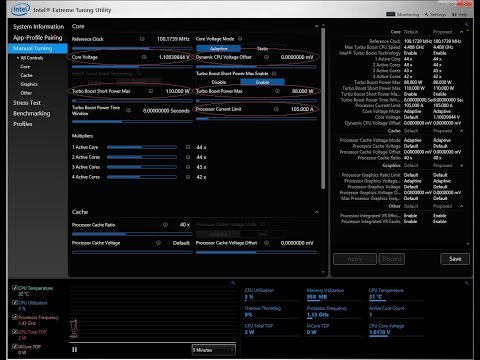Show info for Core Voltage Mode
Image resolution: width=480 pixels, height=360 pixels.
click(240, 39)
